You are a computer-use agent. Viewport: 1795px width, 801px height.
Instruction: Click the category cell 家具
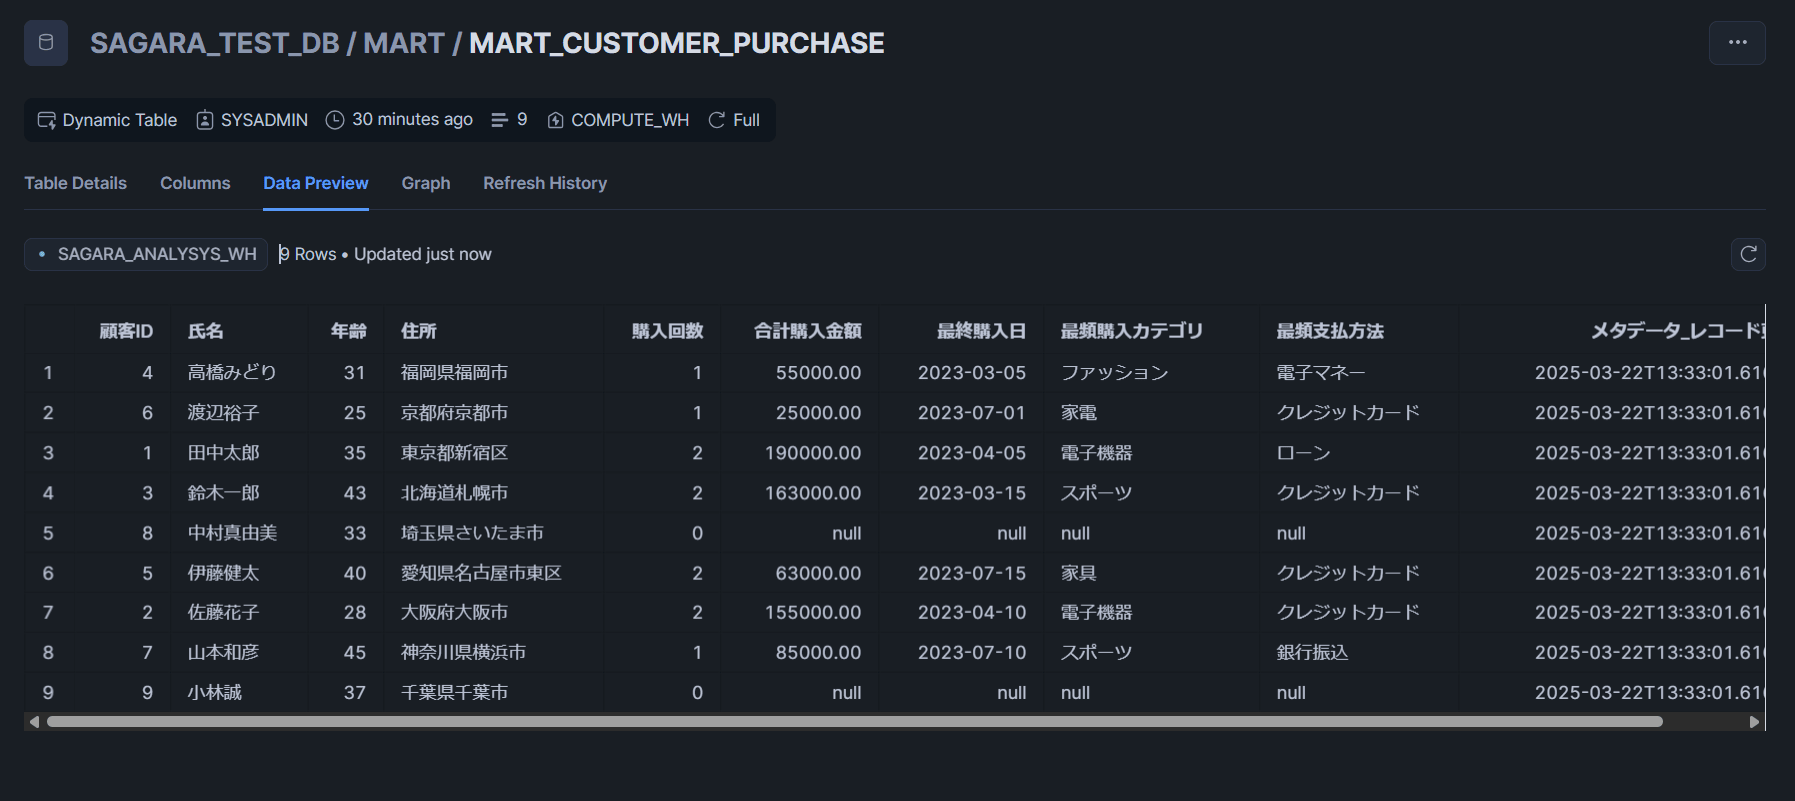pyautogui.click(x=1079, y=573)
